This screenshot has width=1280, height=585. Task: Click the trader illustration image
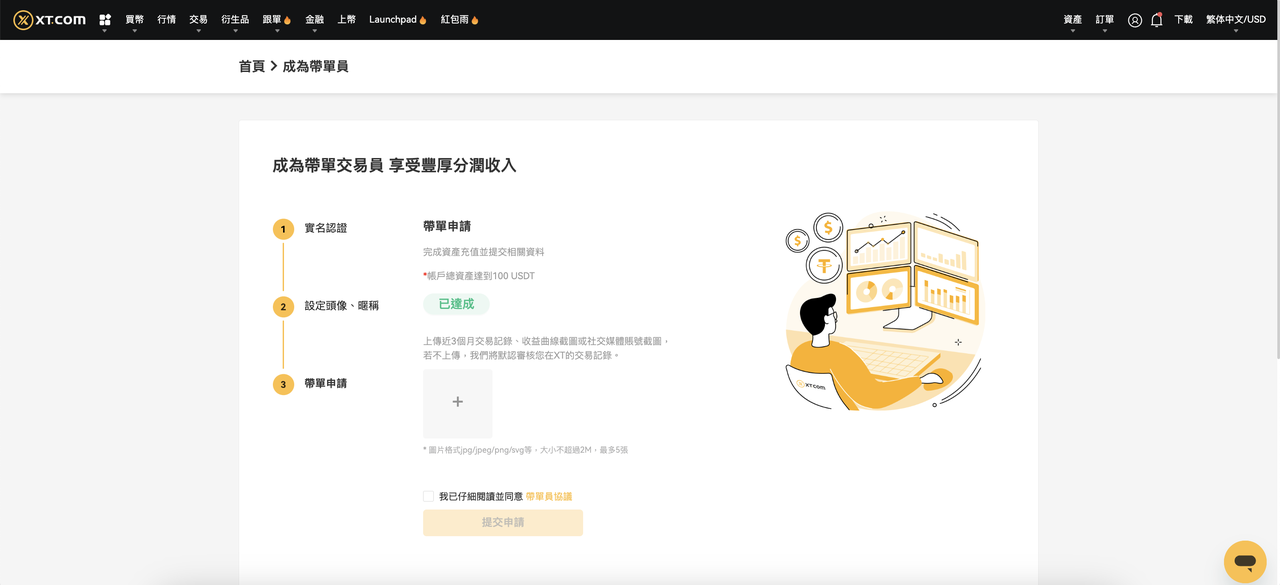[x=884, y=311]
